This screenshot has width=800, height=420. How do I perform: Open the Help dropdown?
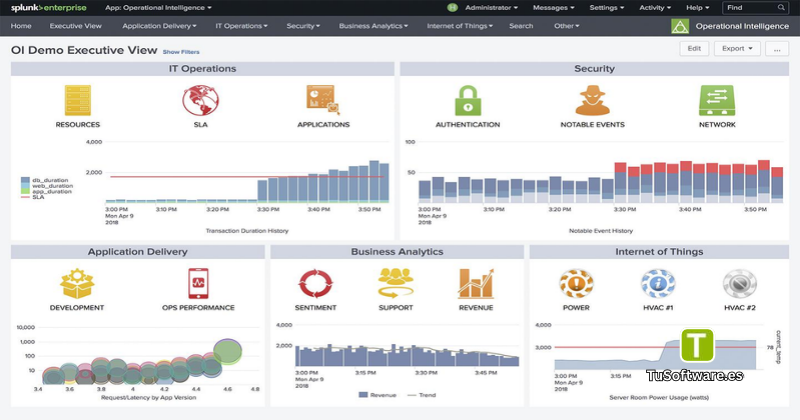pyautogui.click(x=697, y=8)
